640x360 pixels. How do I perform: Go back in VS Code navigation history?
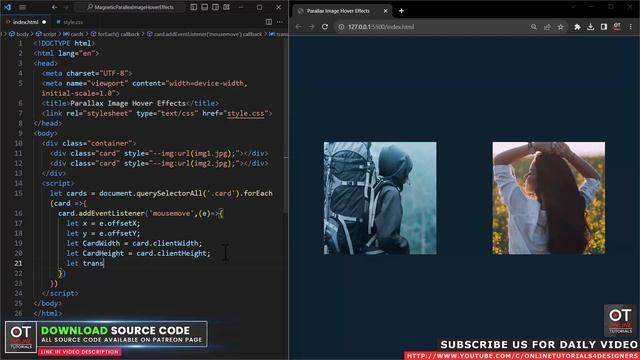pos(54,7)
